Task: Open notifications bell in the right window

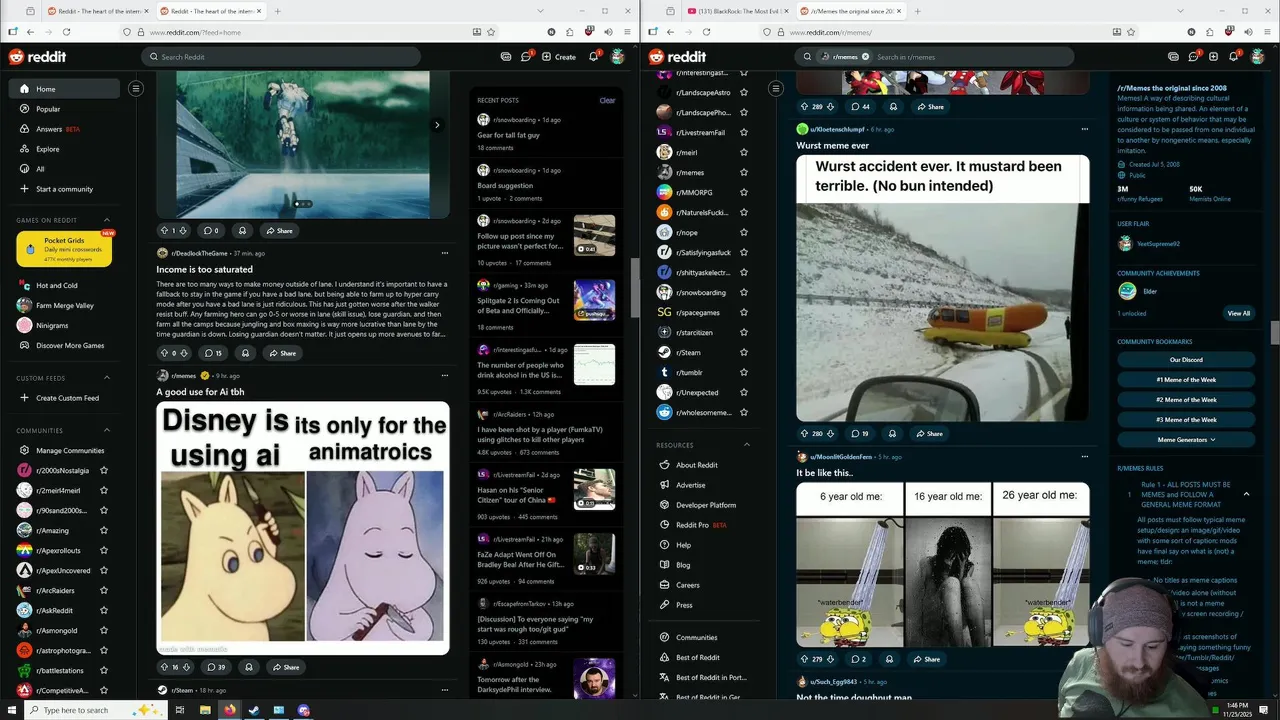Action: 1233,57
